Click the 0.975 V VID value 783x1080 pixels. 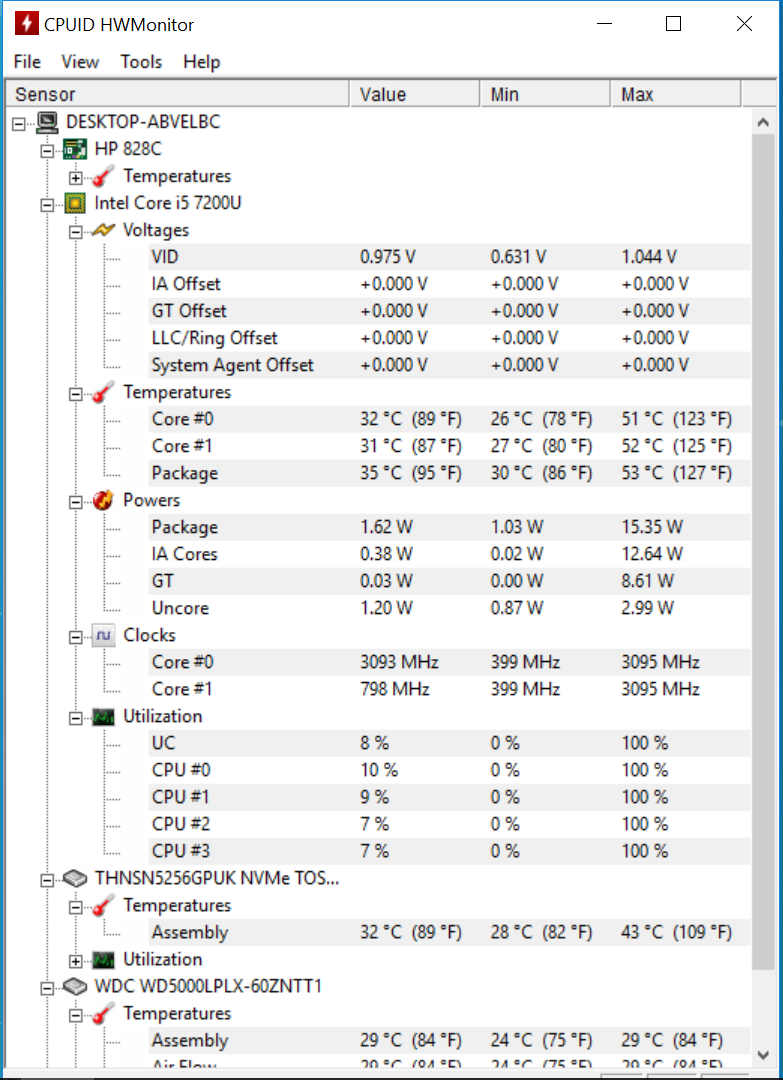[x=388, y=258]
